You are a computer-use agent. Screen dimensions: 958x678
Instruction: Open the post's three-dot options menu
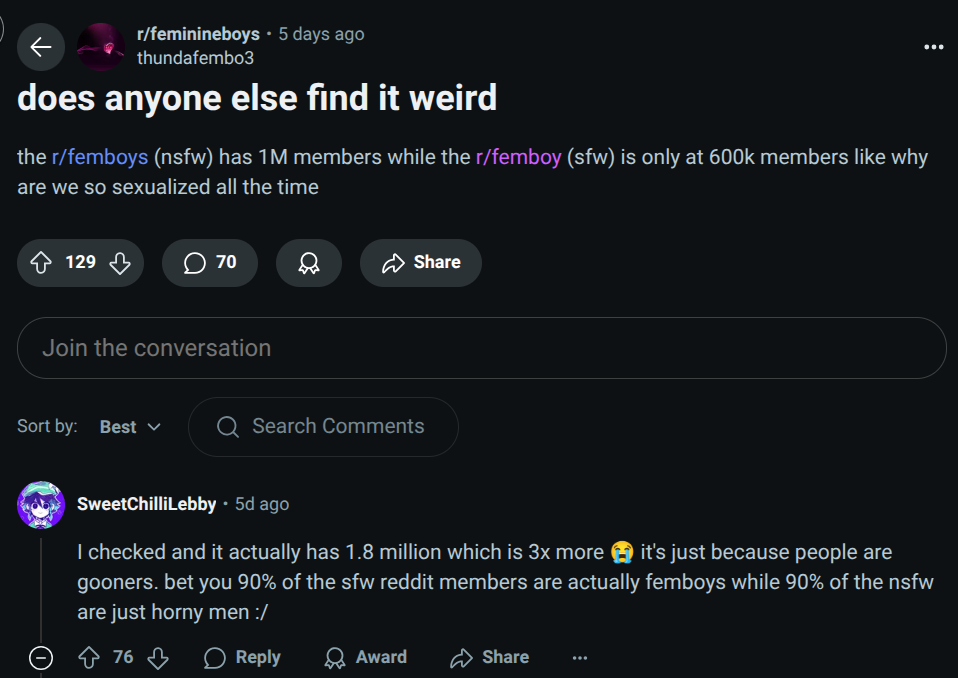point(934,47)
